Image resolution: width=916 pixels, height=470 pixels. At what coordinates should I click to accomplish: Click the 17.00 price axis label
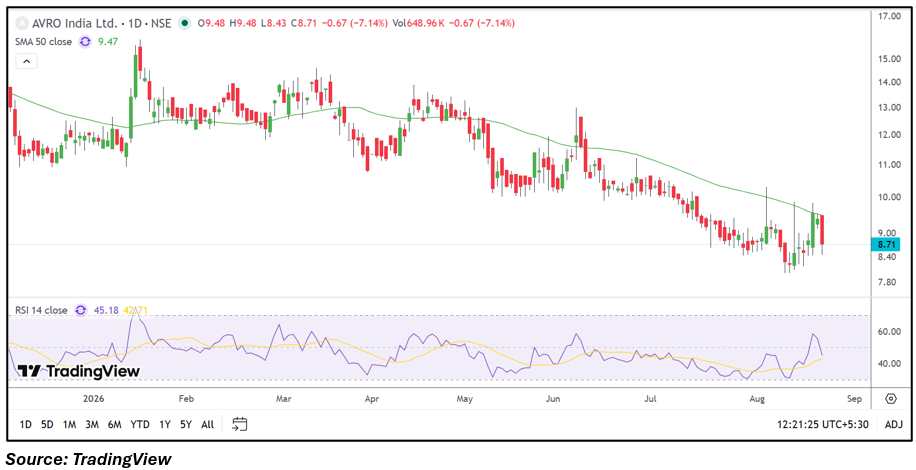(891, 16)
